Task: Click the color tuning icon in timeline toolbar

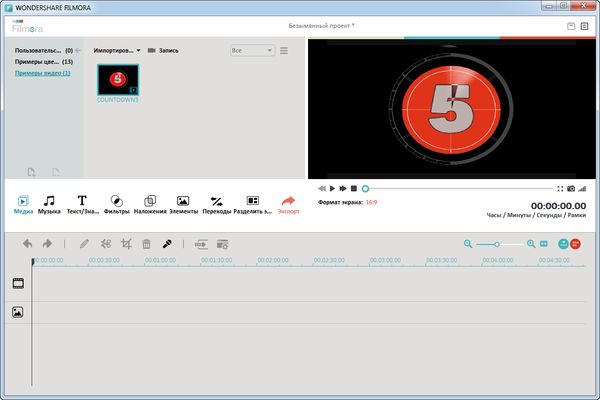Action: [222, 244]
